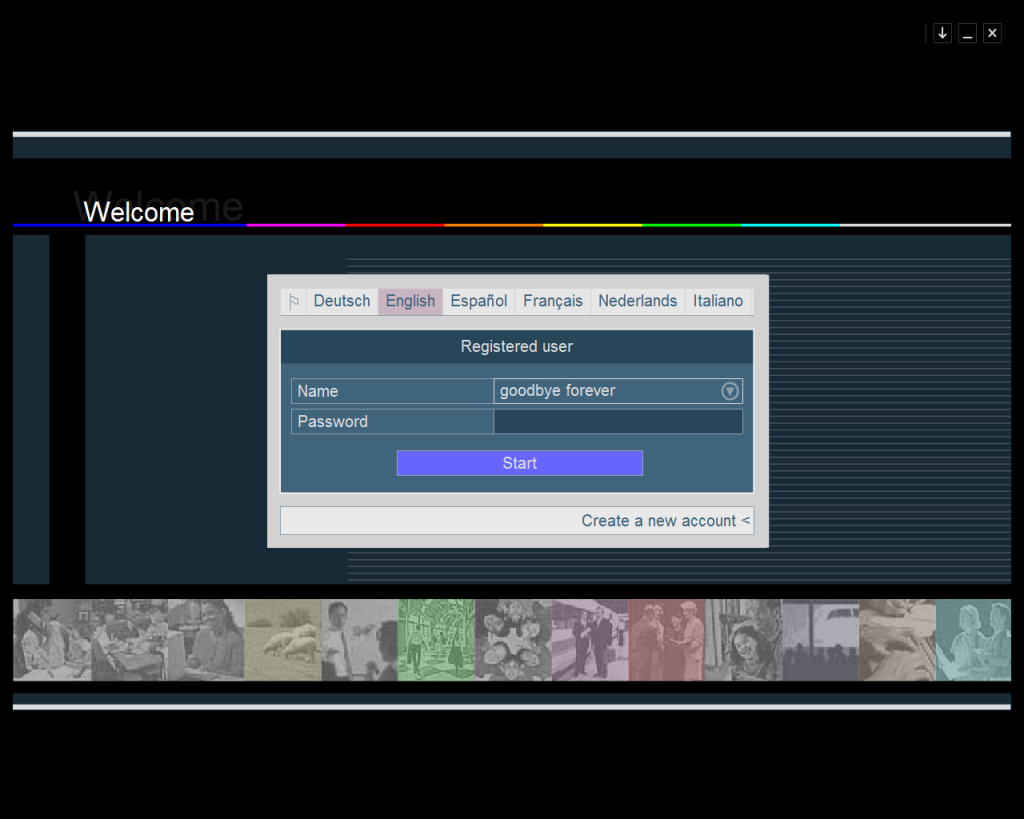Expand the Name dropdown arrow
This screenshot has height=819, width=1024.
pyautogui.click(x=730, y=391)
